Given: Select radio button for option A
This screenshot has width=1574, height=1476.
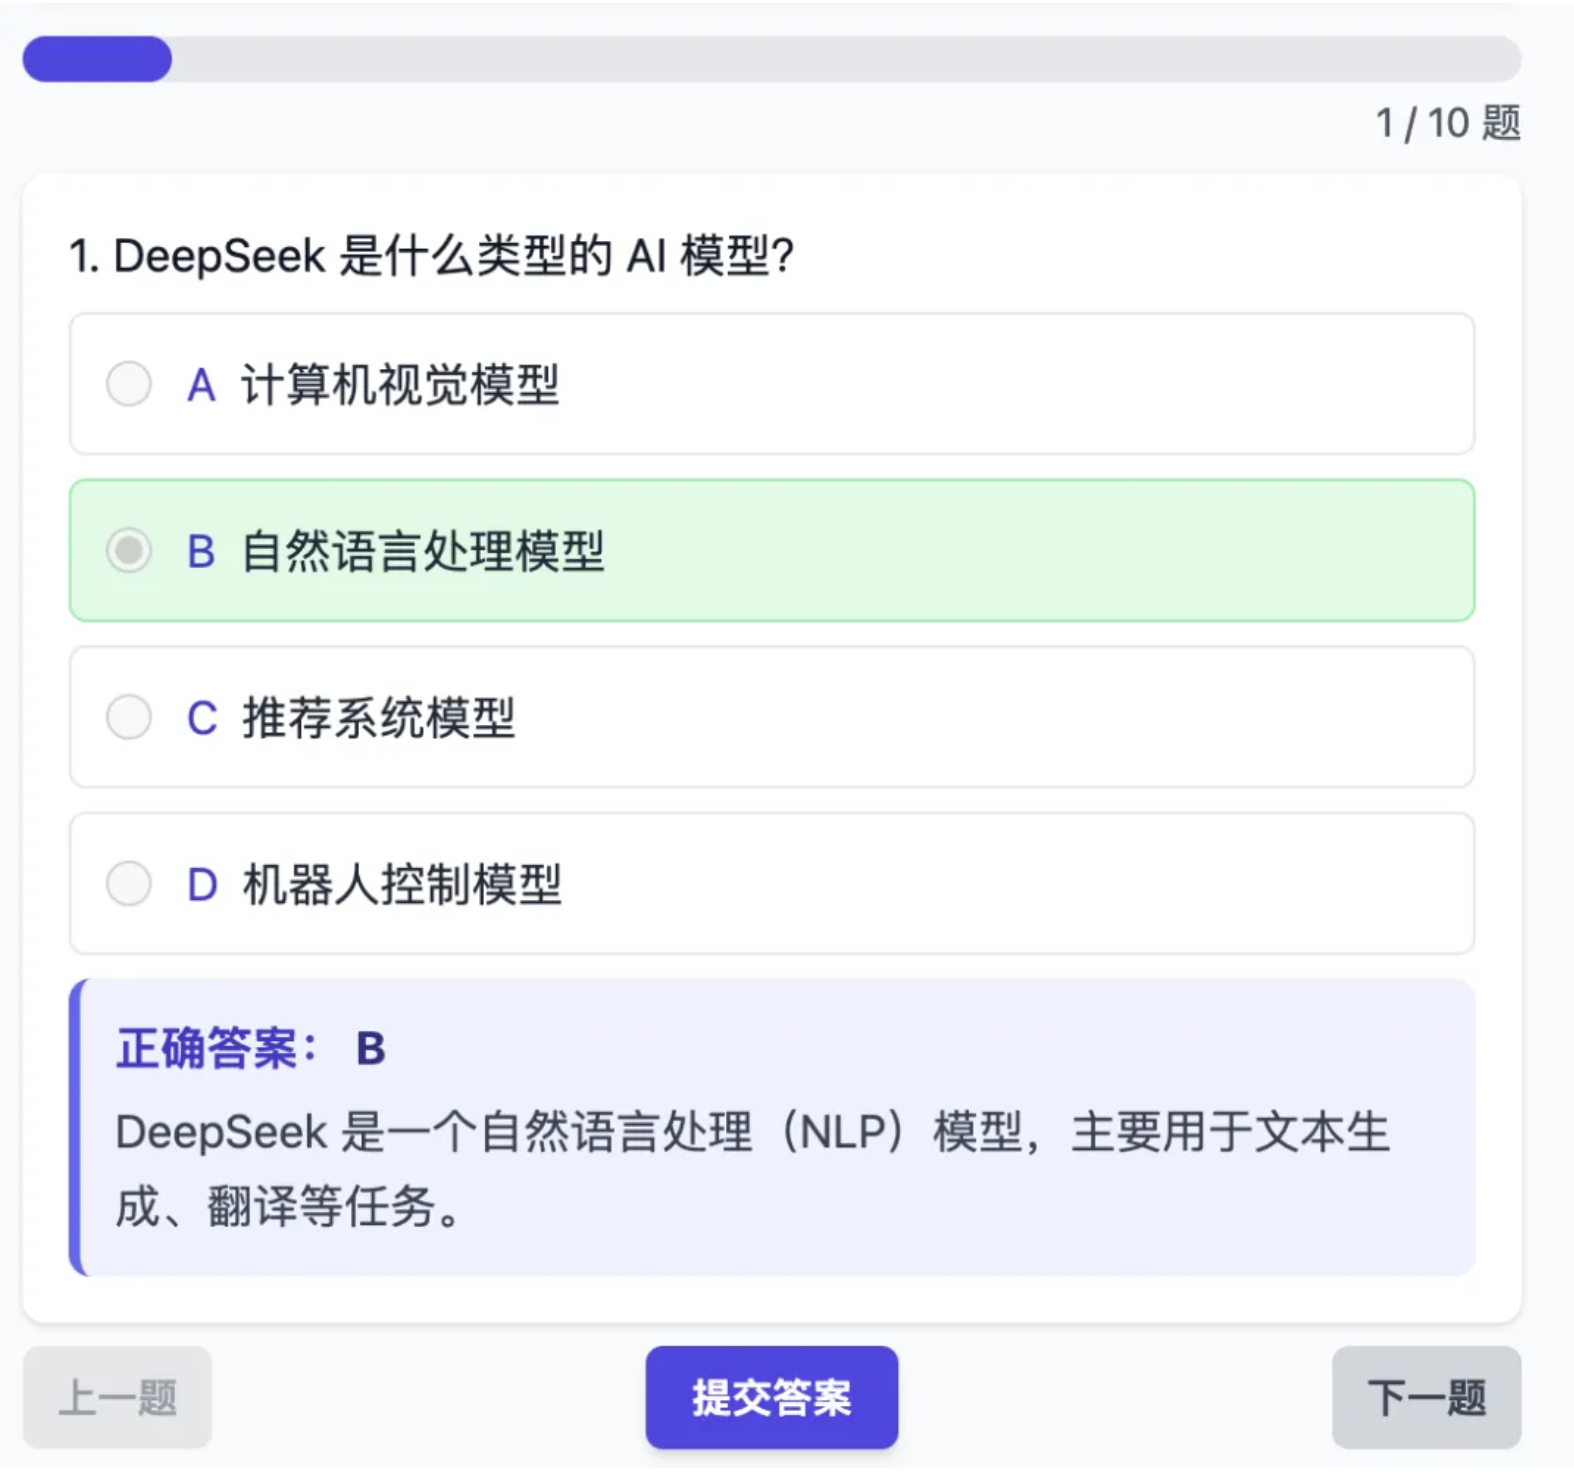Looking at the screenshot, I should pos(129,384).
